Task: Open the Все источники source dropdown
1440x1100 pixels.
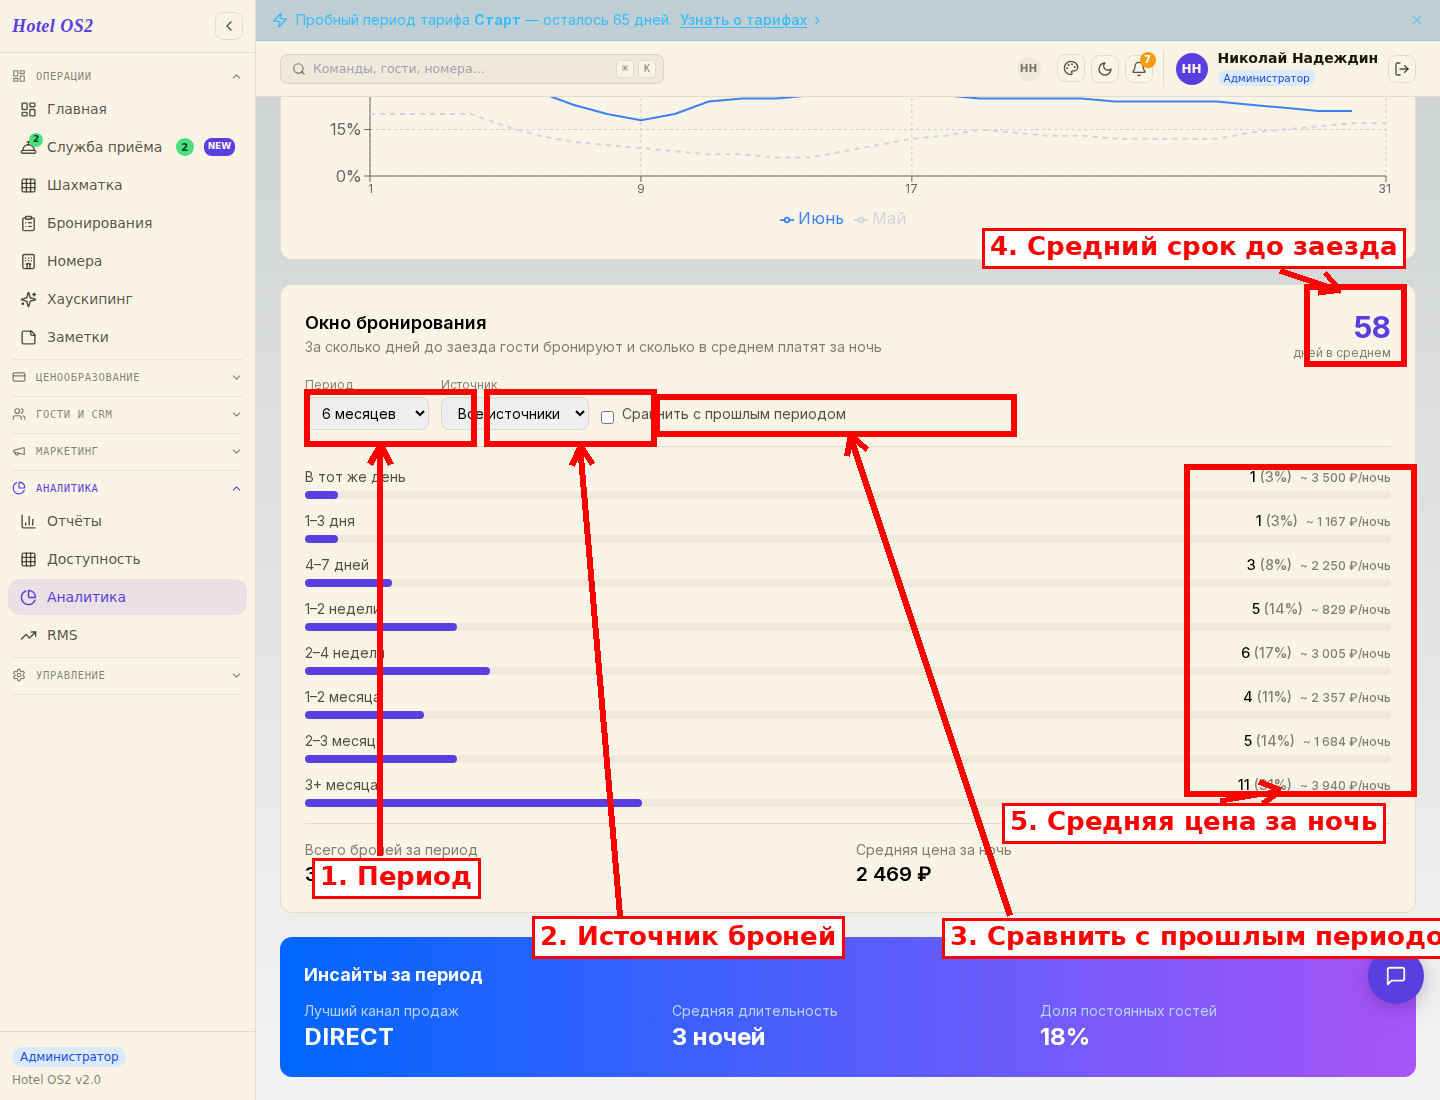Action: tap(515, 414)
